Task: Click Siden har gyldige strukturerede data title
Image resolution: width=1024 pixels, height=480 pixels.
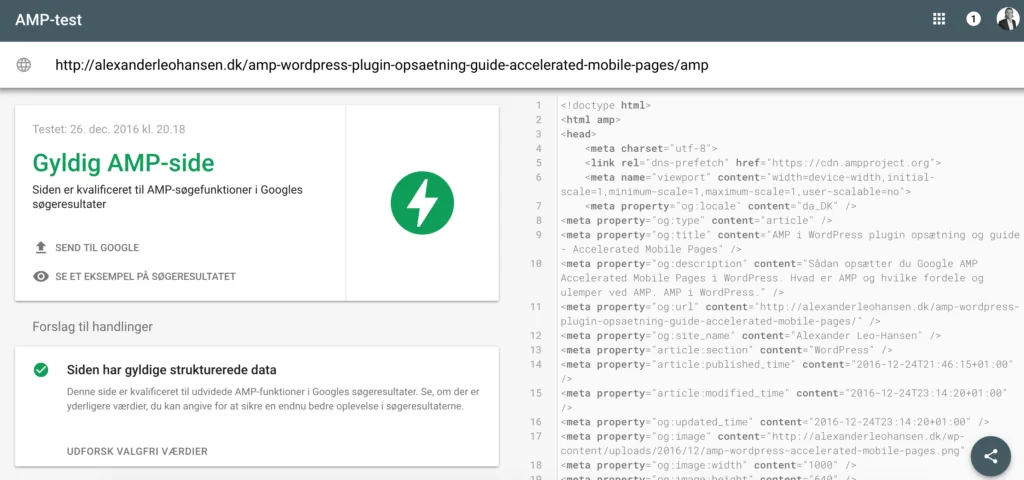Action: 171,370
